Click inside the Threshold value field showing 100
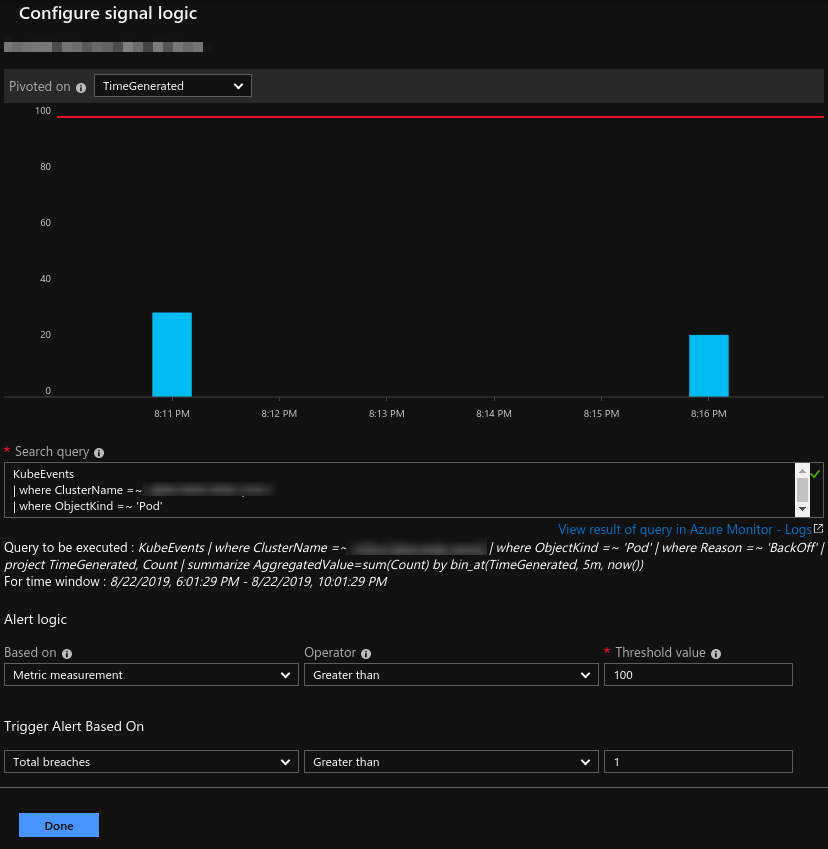 [698, 675]
